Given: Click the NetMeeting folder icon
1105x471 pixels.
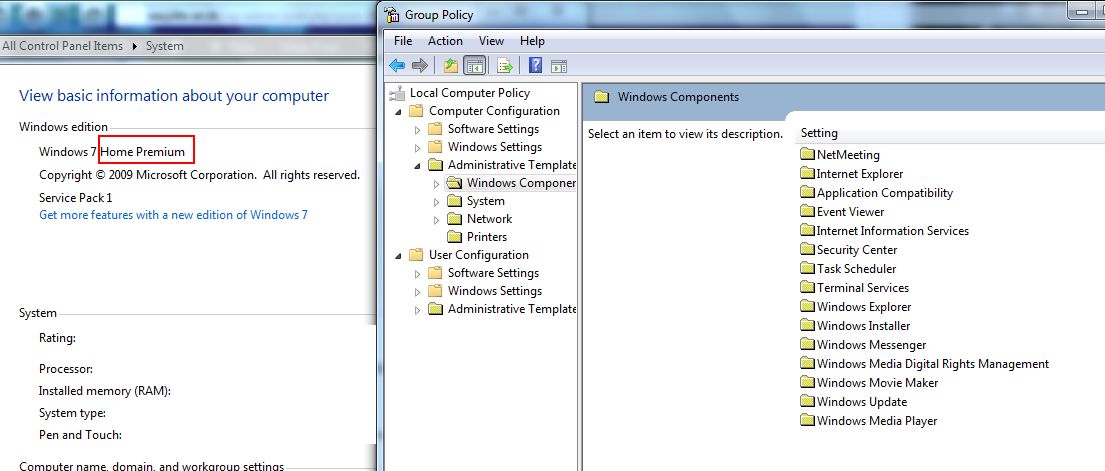Looking at the screenshot, I should point(808,154).
